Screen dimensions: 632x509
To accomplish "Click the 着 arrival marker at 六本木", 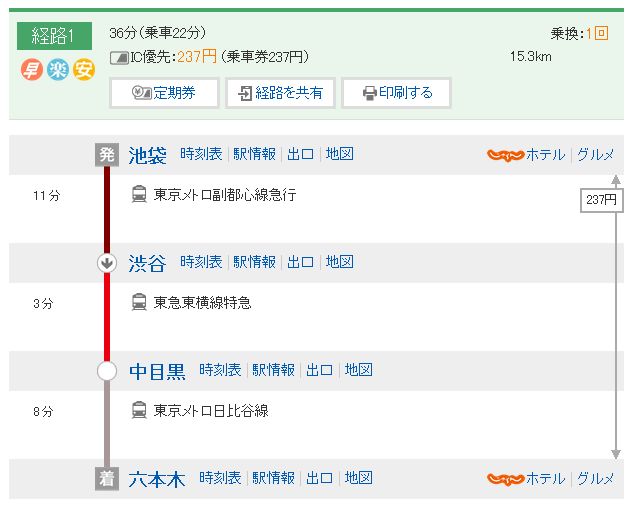I will [106, 479].
